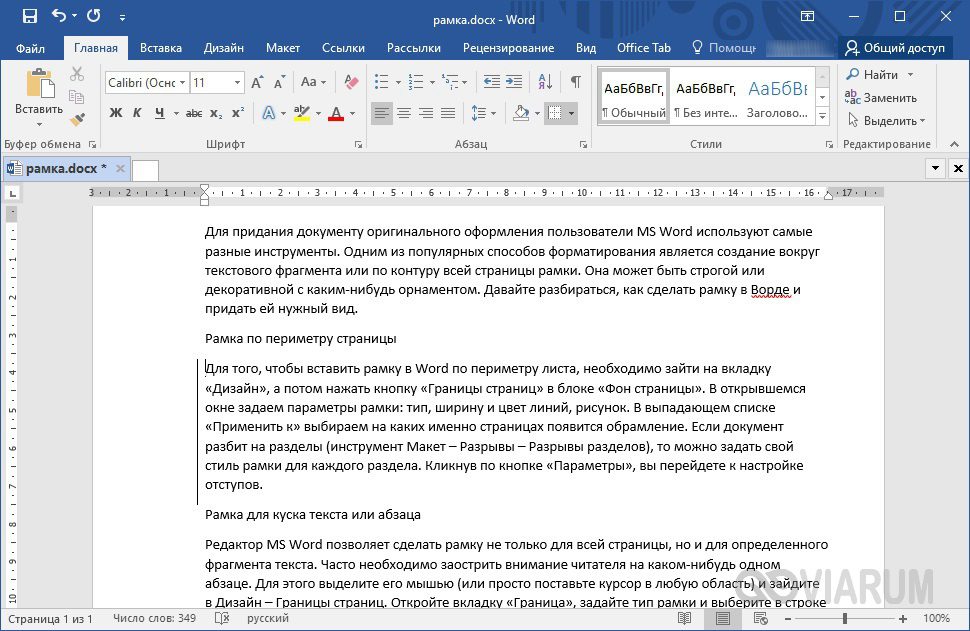Viewport: 970px width, 631px height.
Task: Click the 100% zoom level
Action: [x=937, y=618]
